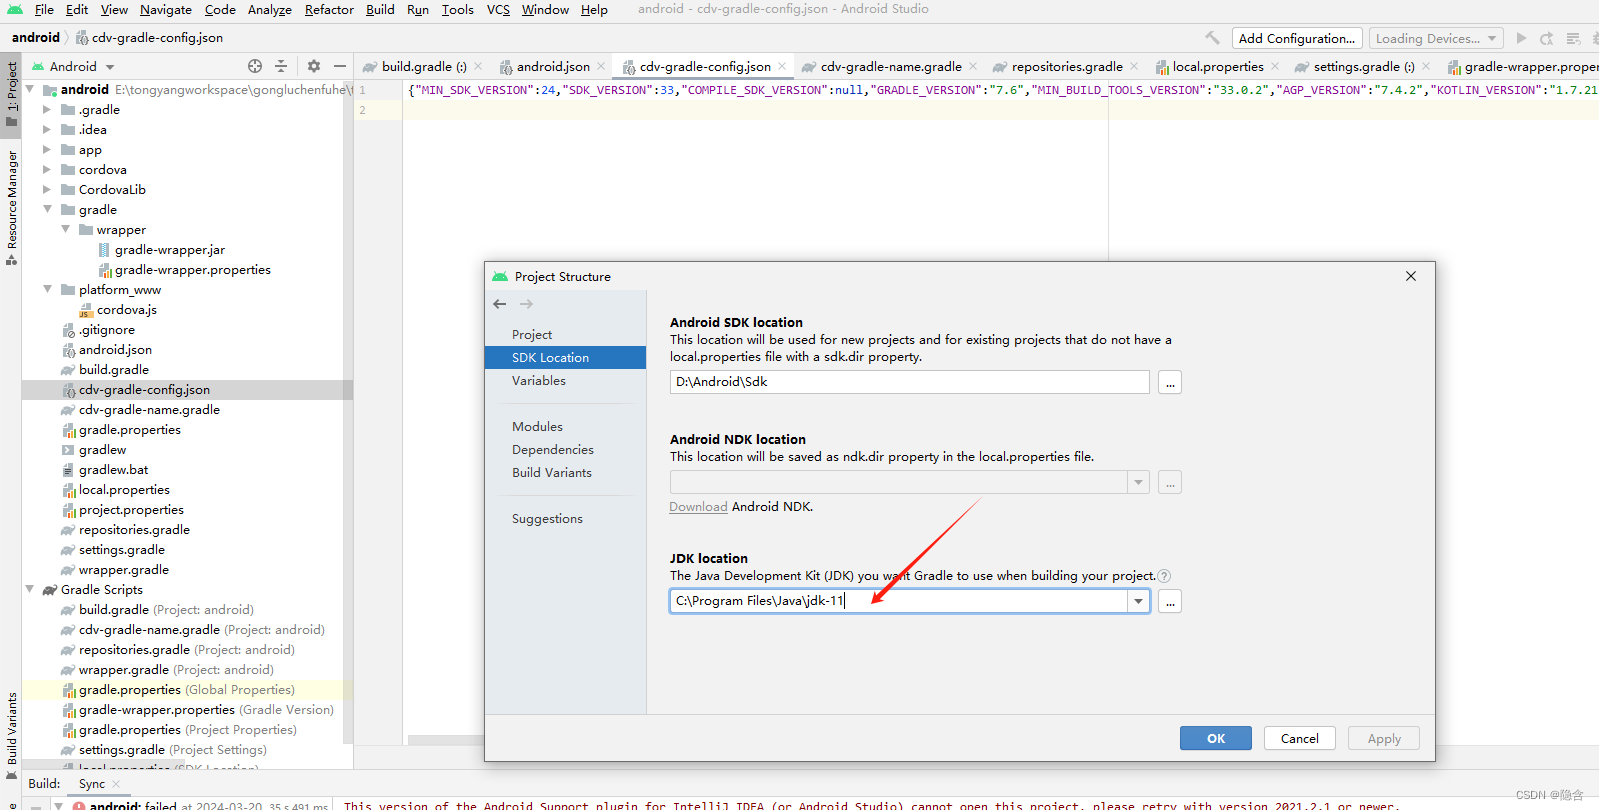Close the Sync build tab
The image size is (1599, 810).
[x=116, y=784]
